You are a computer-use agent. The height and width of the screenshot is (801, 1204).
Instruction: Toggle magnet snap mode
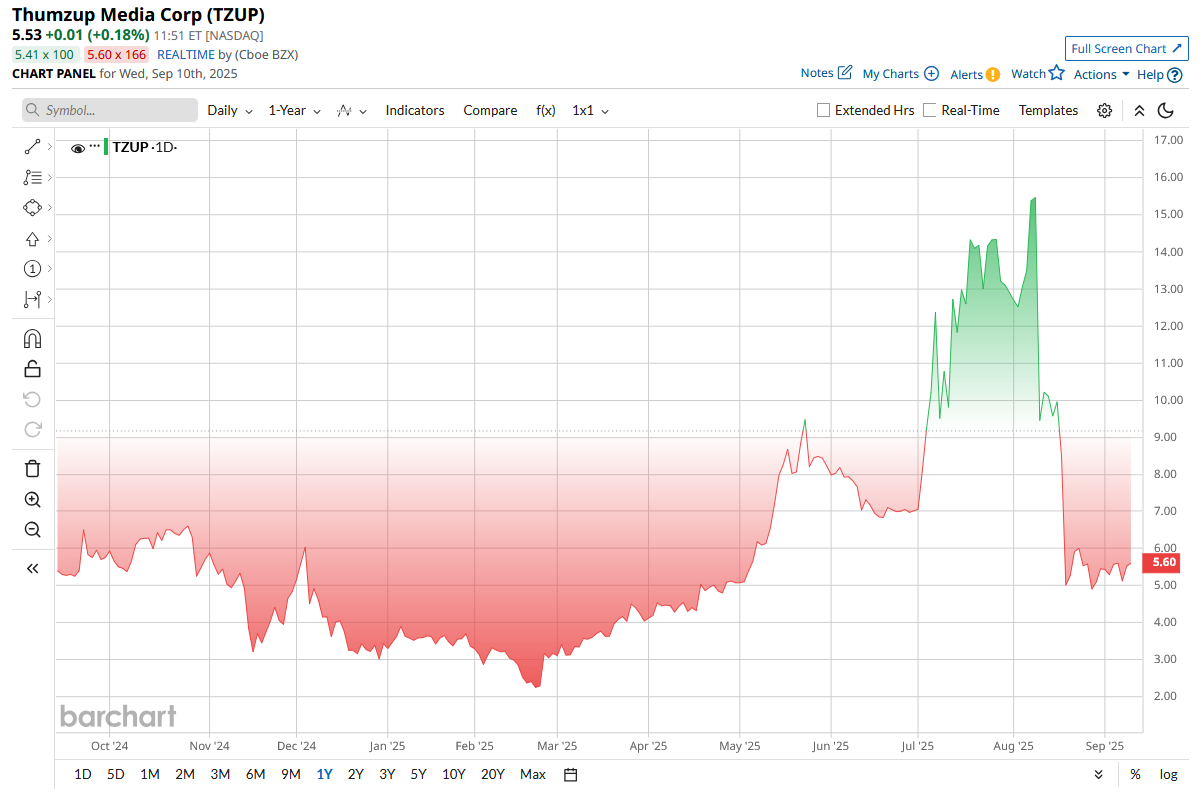point(32,338)
